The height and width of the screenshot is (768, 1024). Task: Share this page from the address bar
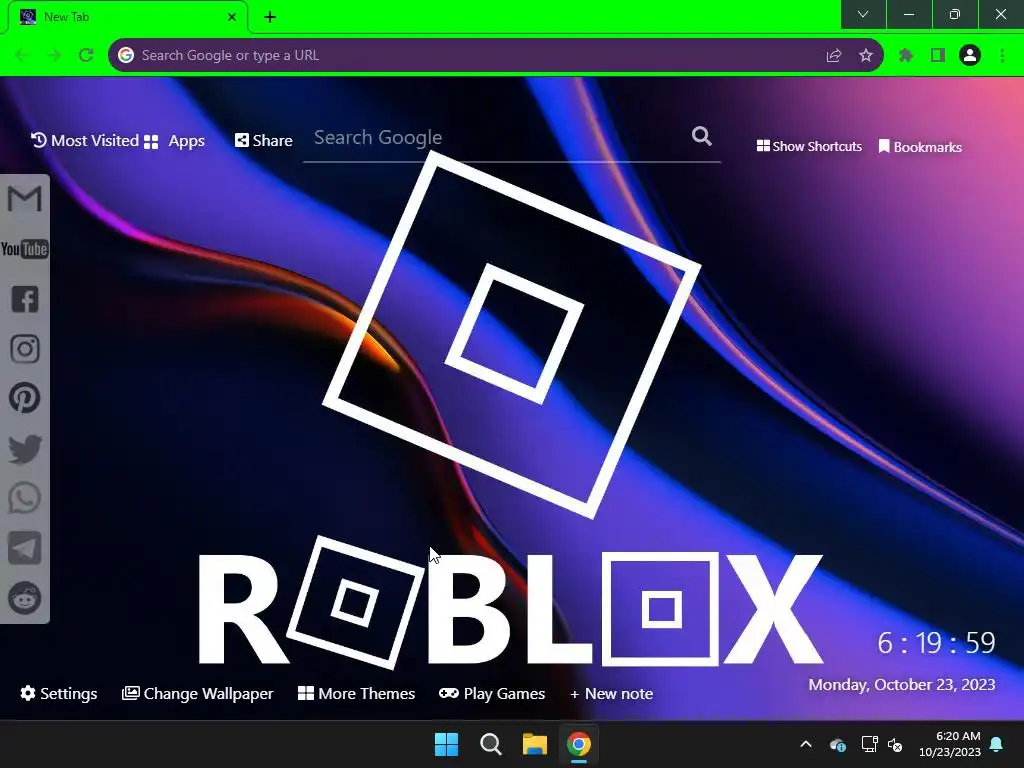833,56
